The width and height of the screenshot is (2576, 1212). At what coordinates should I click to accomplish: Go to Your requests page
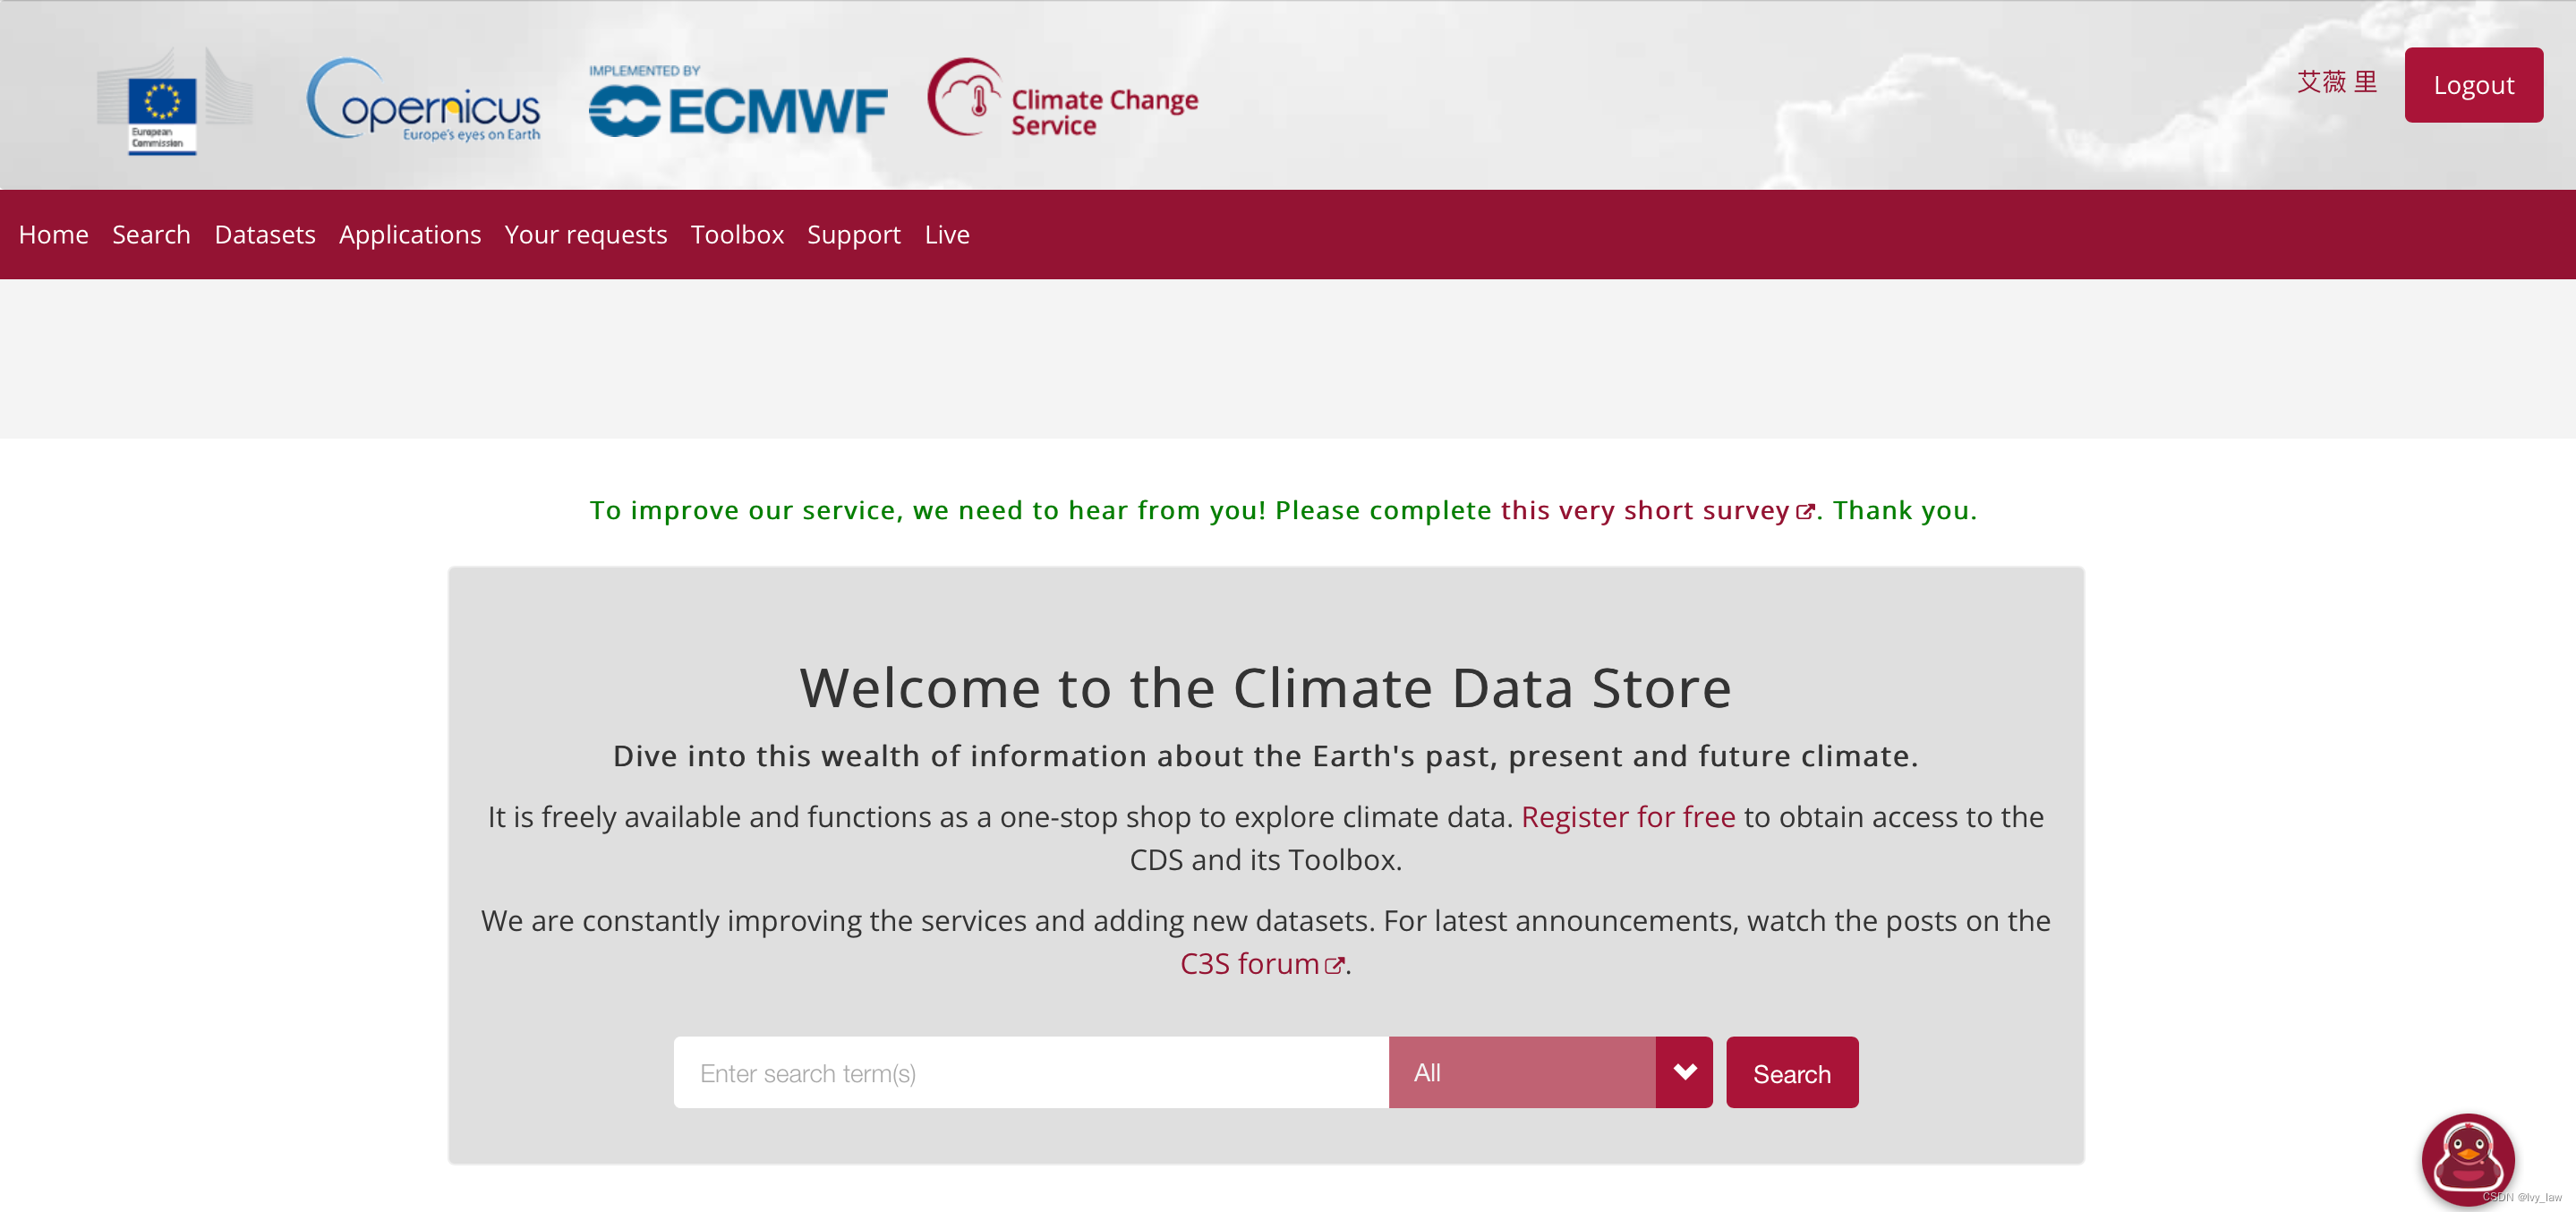click(x=585, y=234)
